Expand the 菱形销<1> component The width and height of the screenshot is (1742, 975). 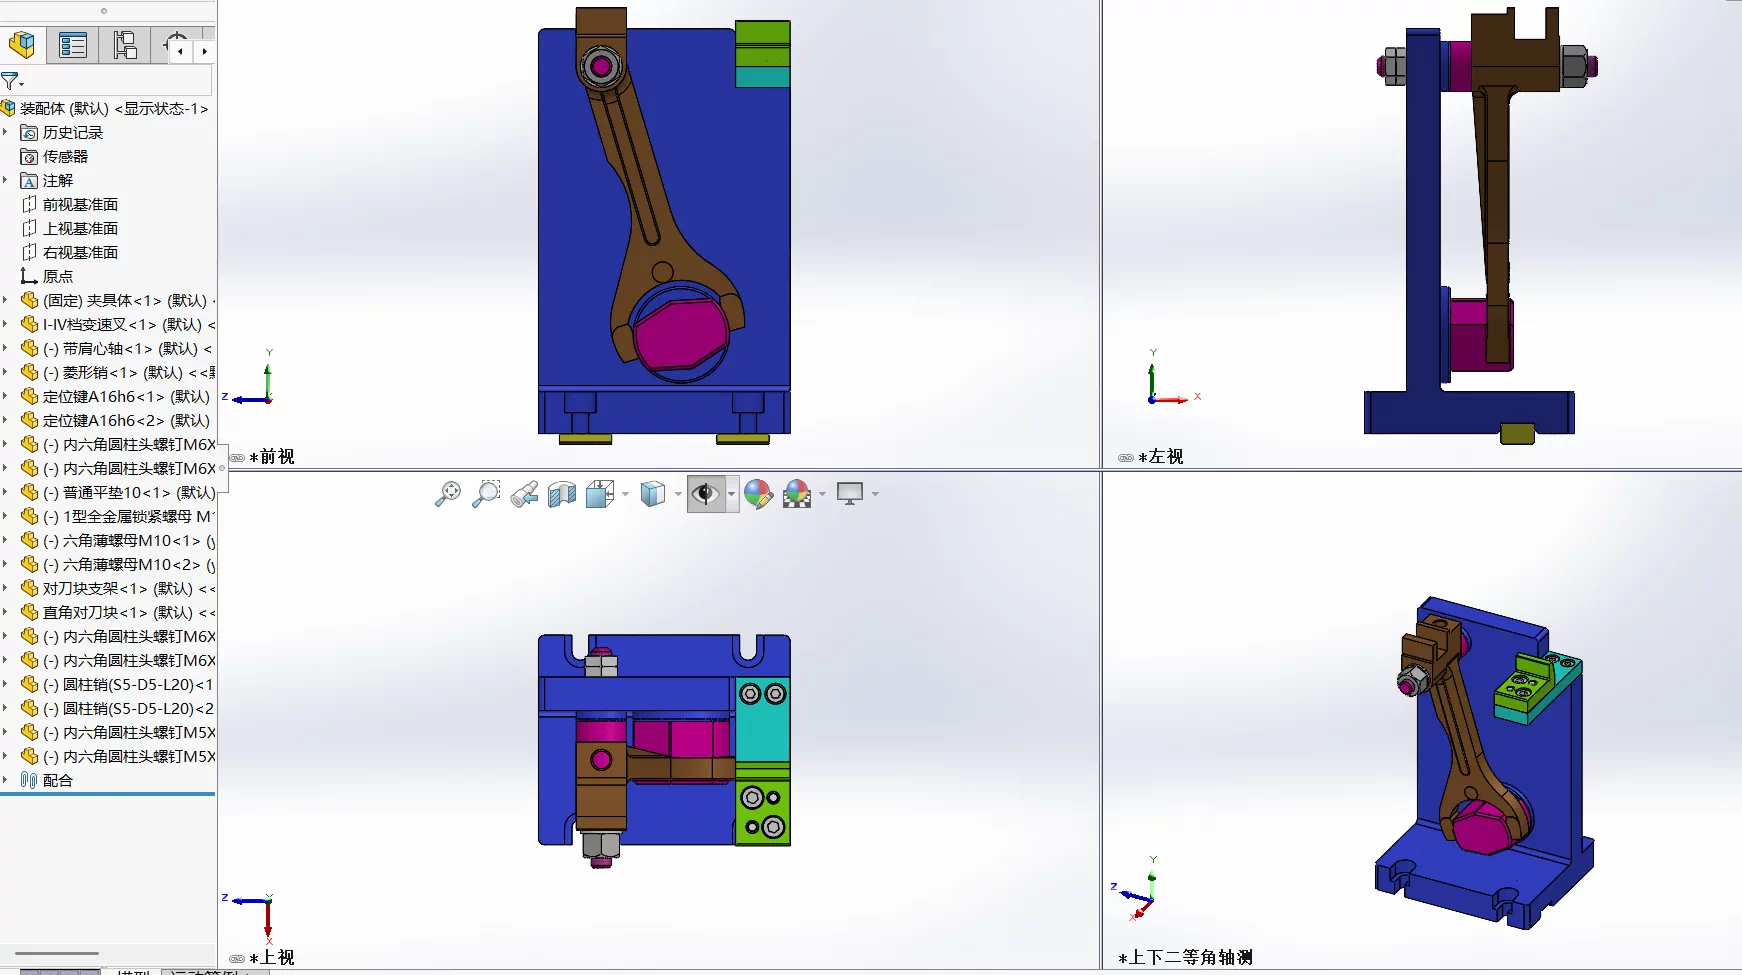[x=6, y=372]
